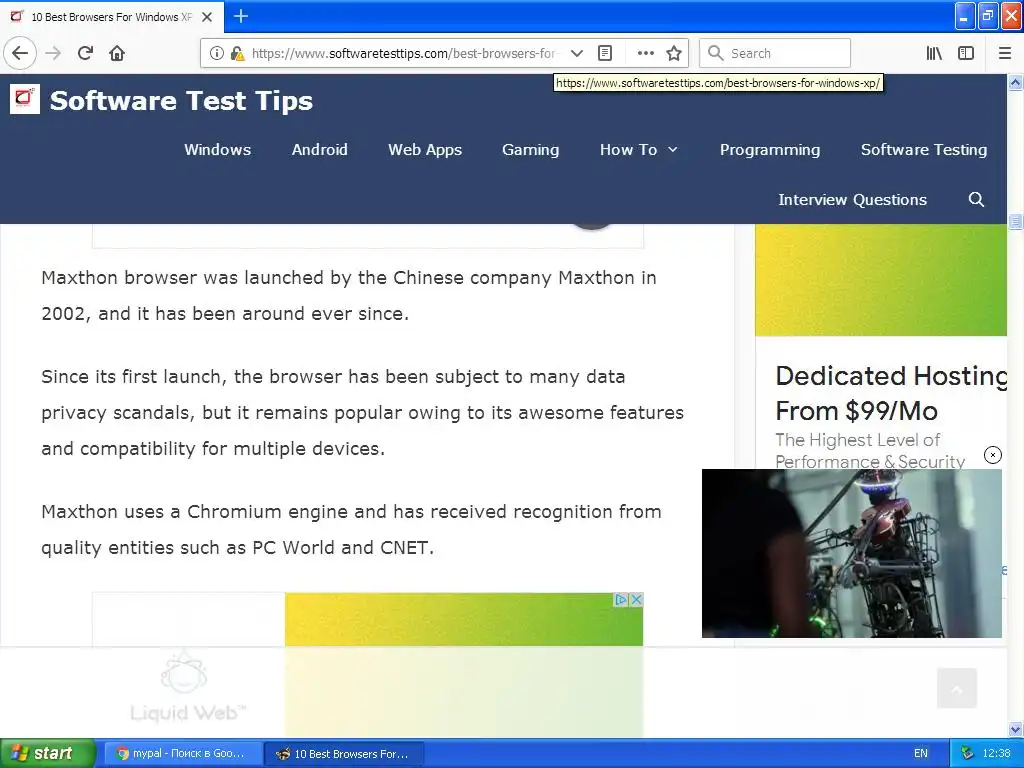Toggle reader view for this page
1024x768 pixels.
pyautogui.click(x=605, y=54)
